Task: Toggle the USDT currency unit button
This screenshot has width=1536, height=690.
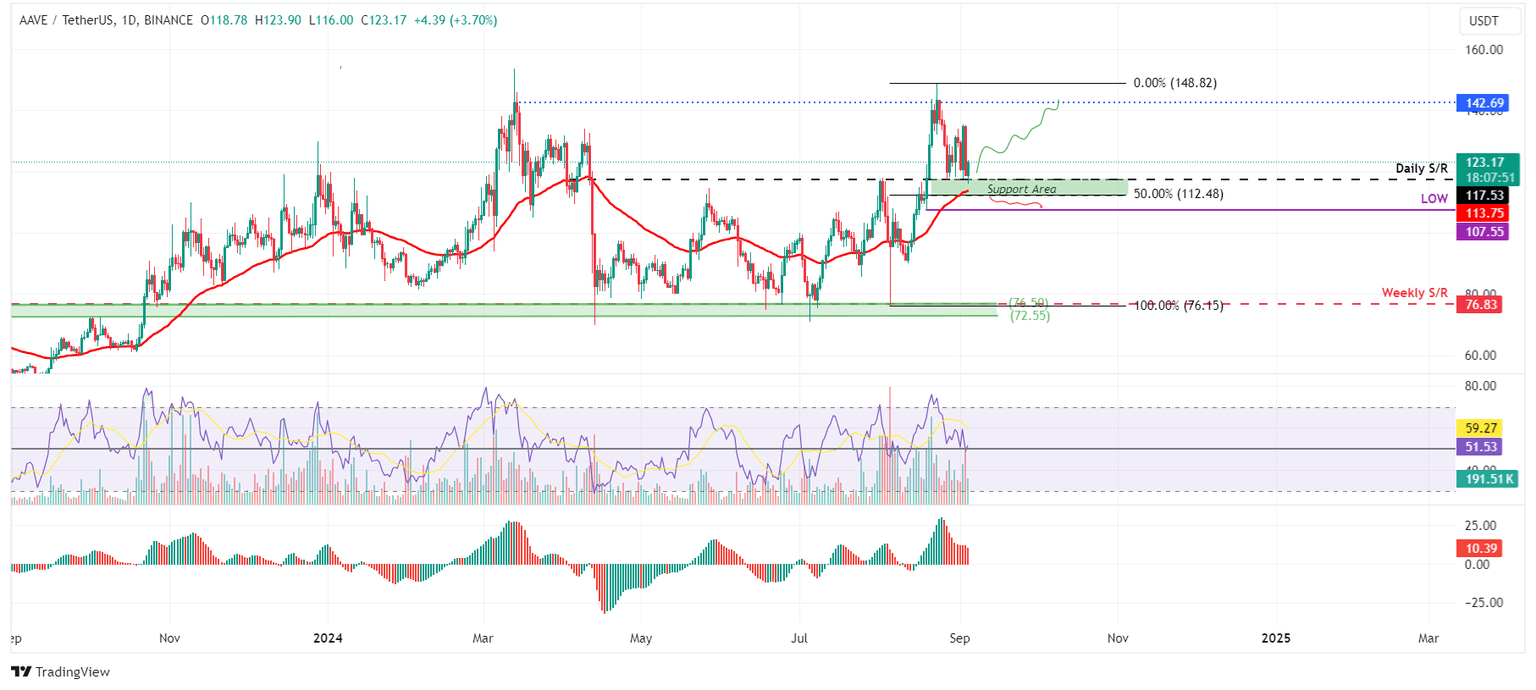Action: [x=1489, y=22]
